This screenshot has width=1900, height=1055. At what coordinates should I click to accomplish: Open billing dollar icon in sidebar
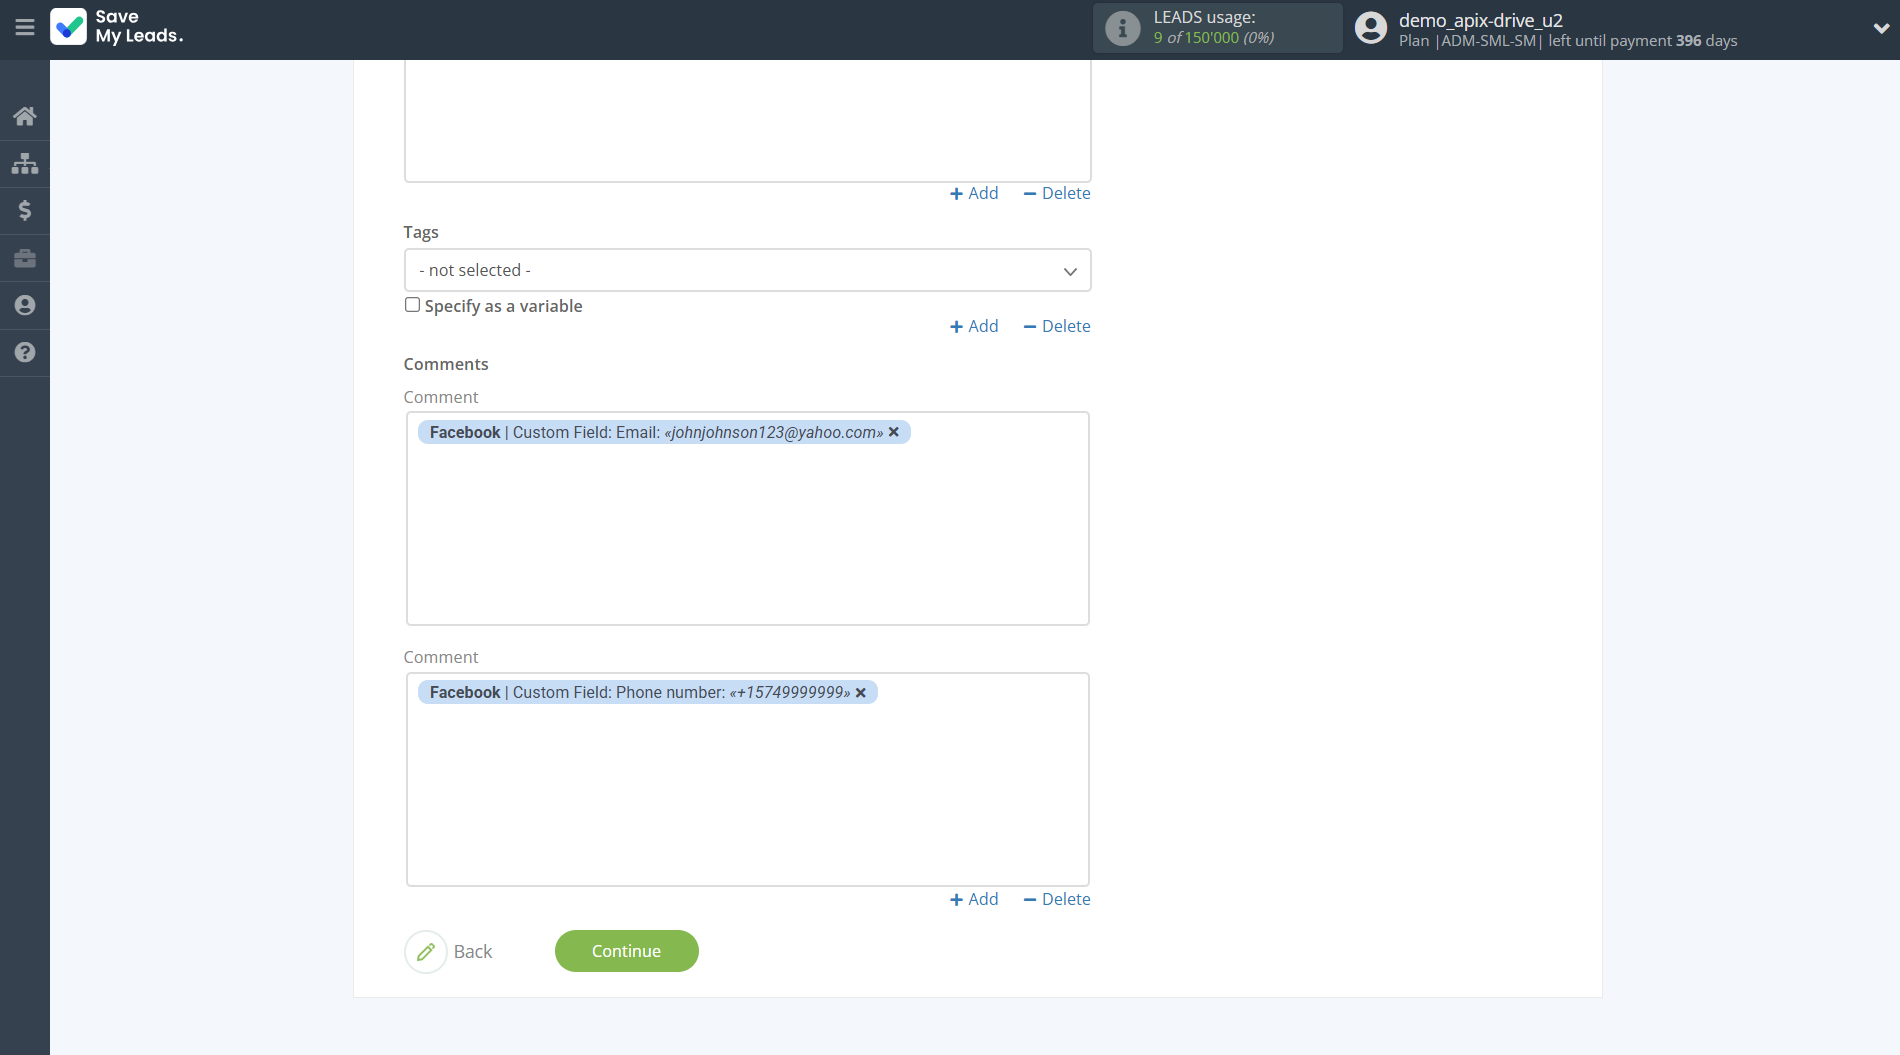(25, 210)
